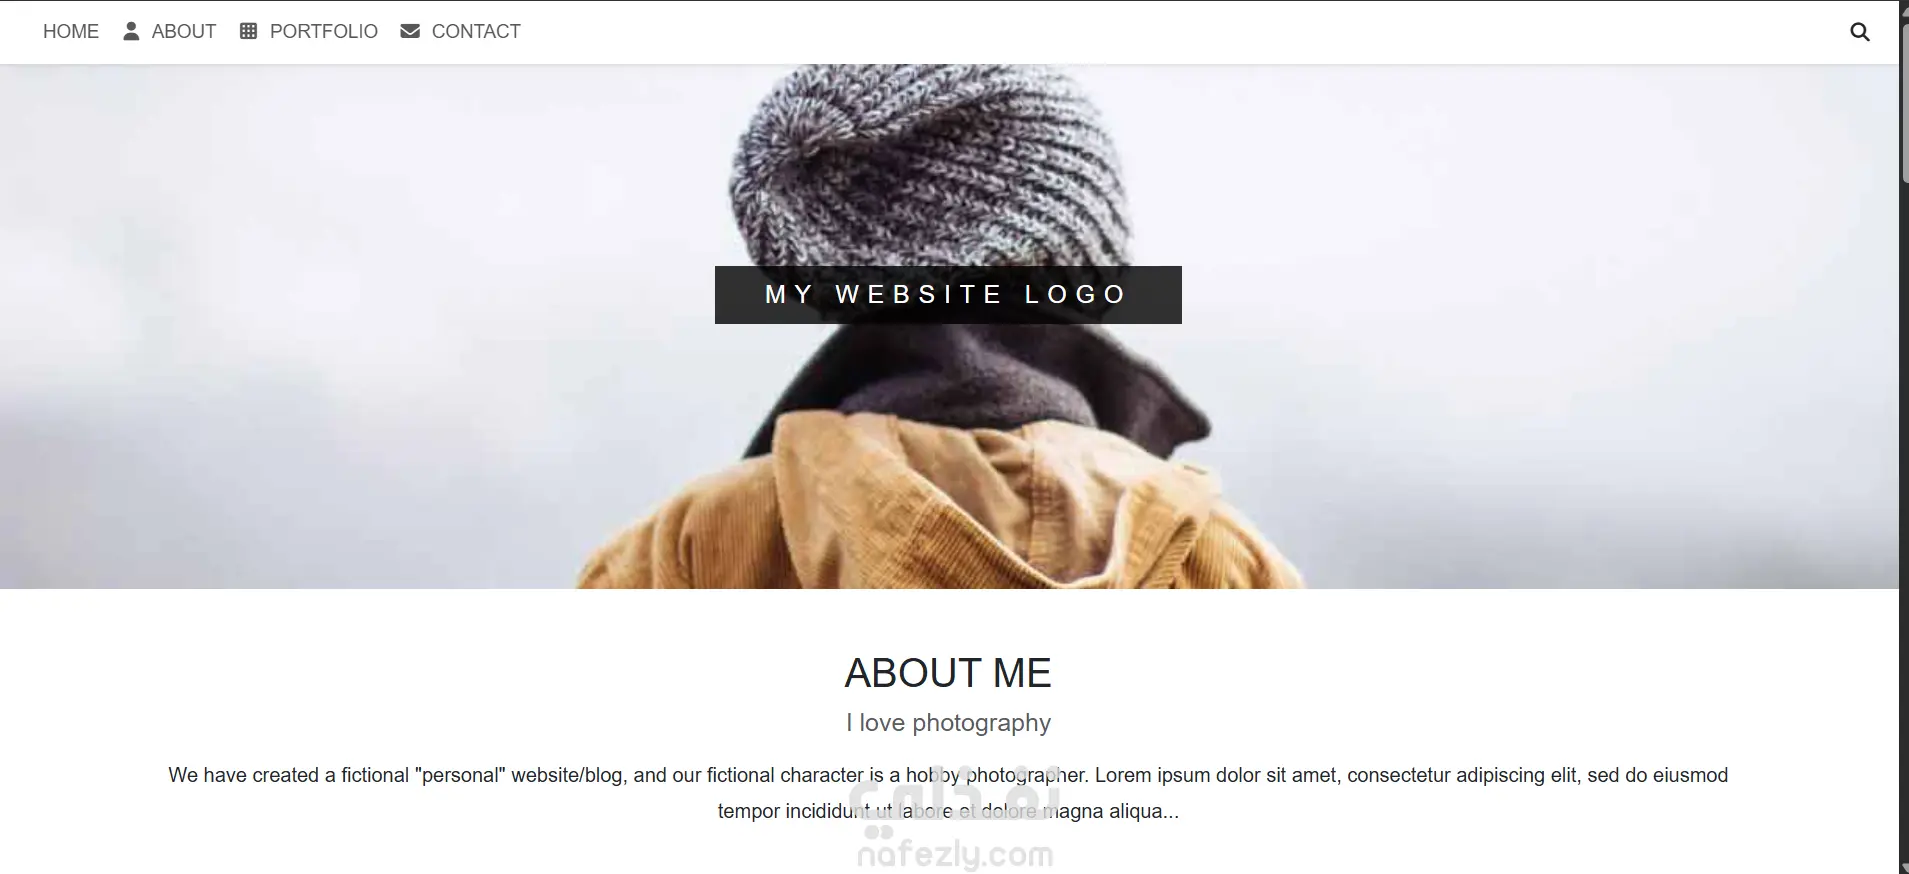The height and width of the screenshot is (874, 1909).
Task: Select the PORTFOLIO navigation text link
Action: click(324, 32)
